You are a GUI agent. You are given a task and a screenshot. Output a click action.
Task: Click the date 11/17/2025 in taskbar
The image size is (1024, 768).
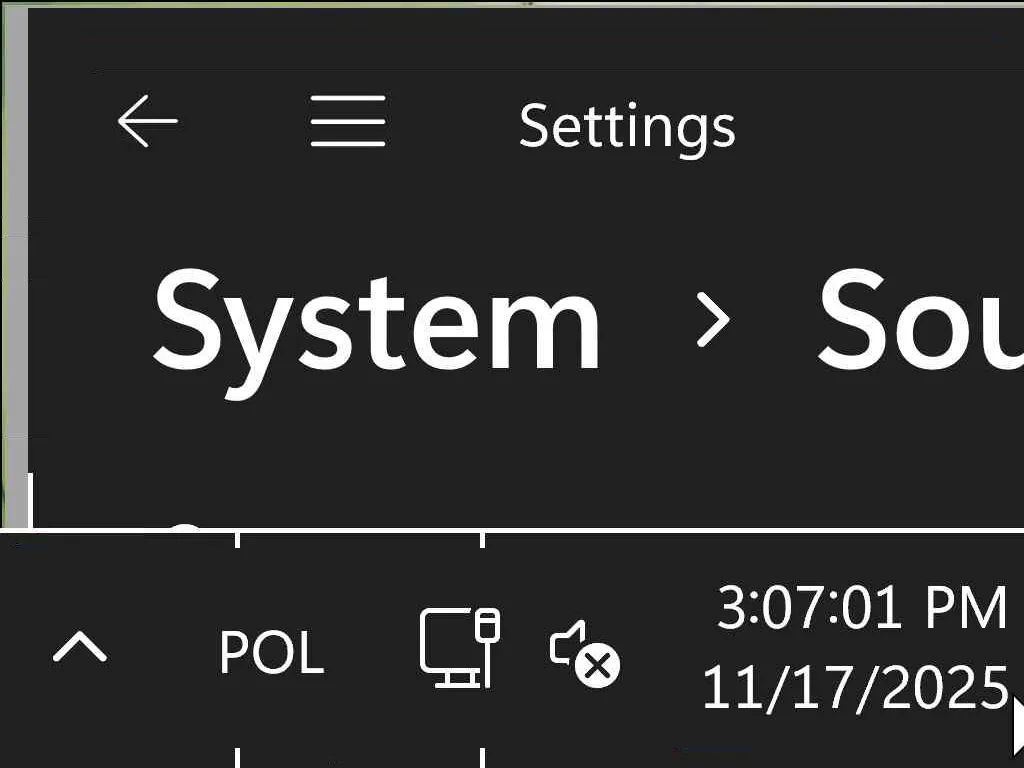pos(855,688)
